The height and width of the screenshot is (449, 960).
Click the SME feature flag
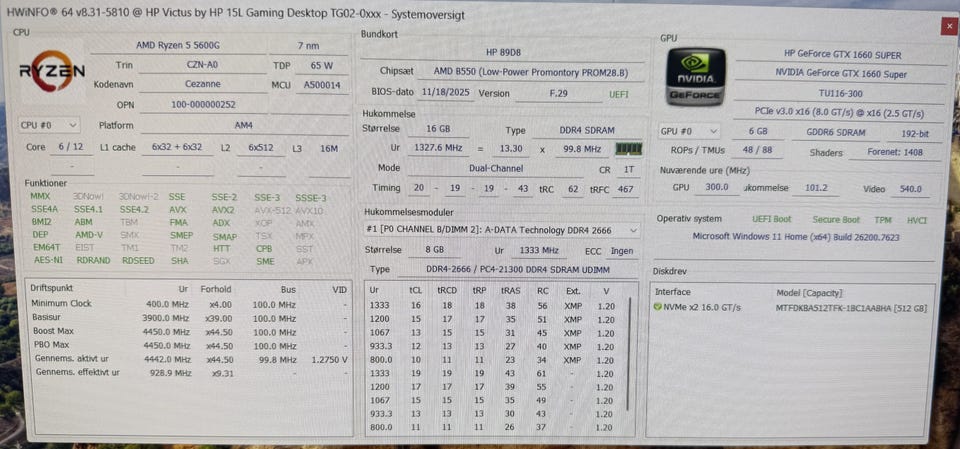[x=265, y=261]
